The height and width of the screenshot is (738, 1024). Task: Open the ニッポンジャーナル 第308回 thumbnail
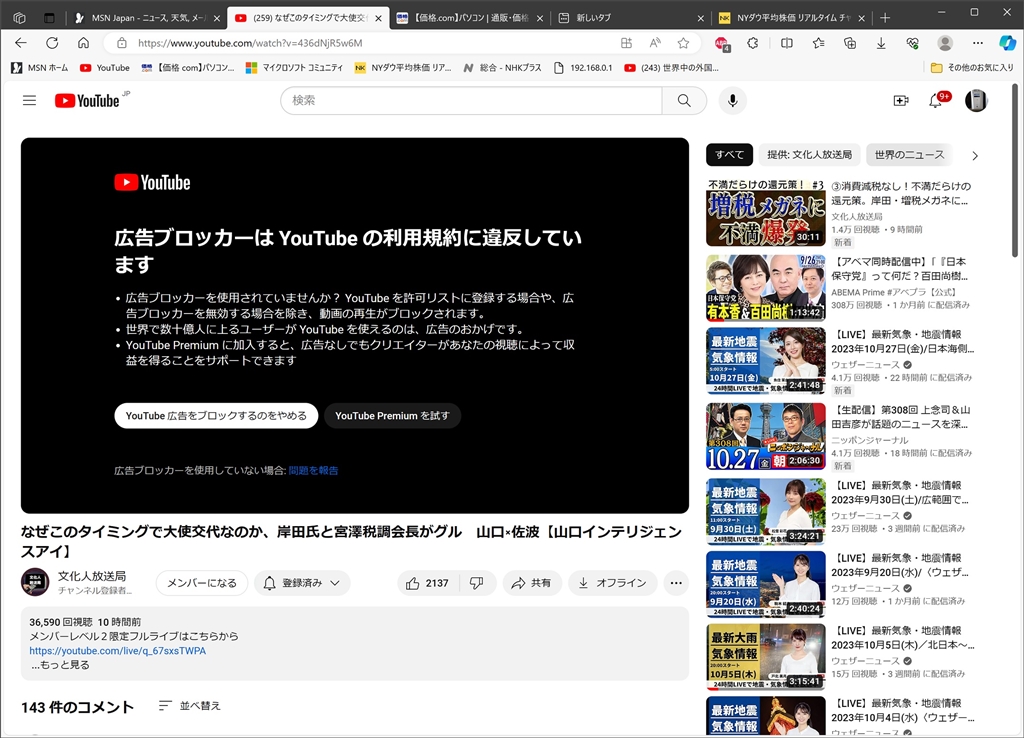click(765, 436)
